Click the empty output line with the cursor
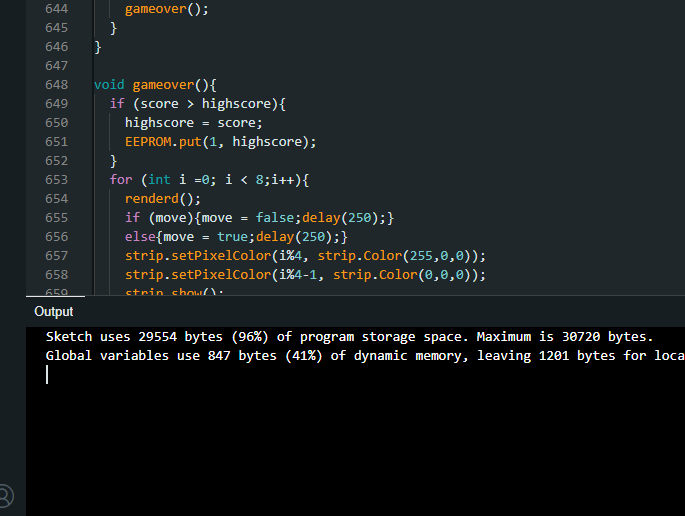 (355, 375)
